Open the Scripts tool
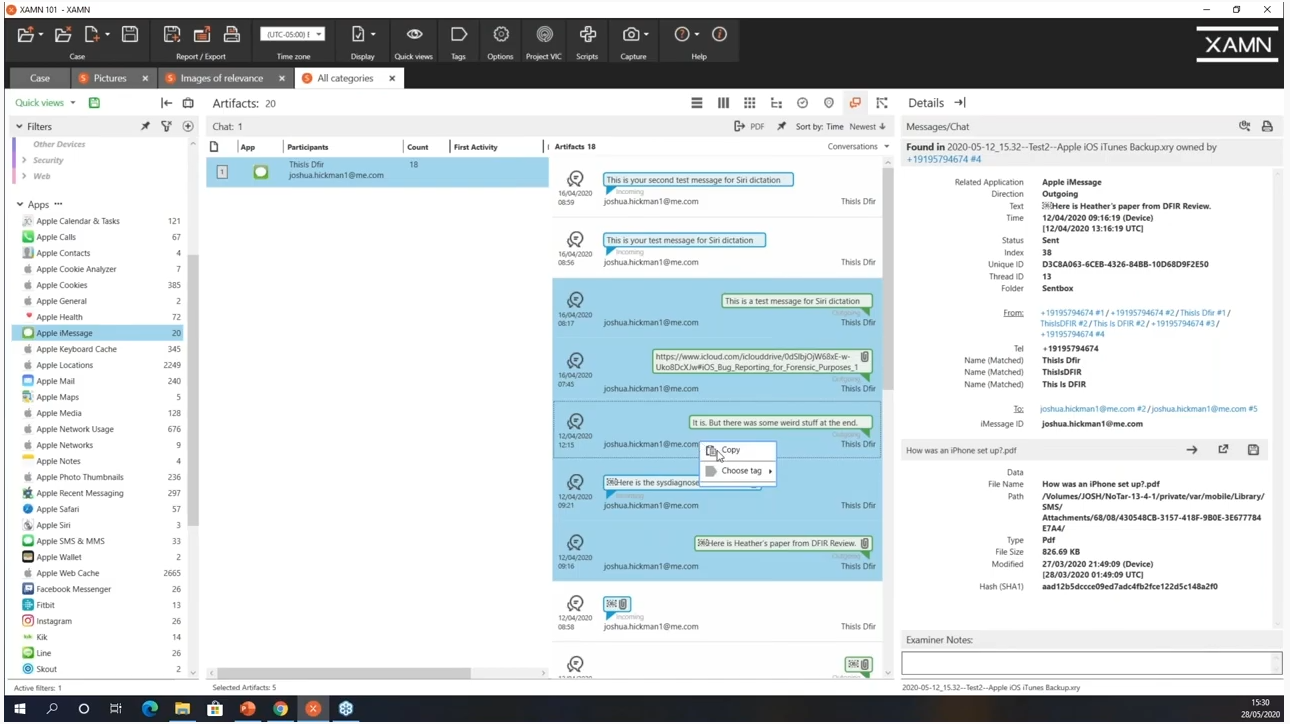The width and height of the screenshot is (1290, 724). pyautogui.click(x=587, y=35)
